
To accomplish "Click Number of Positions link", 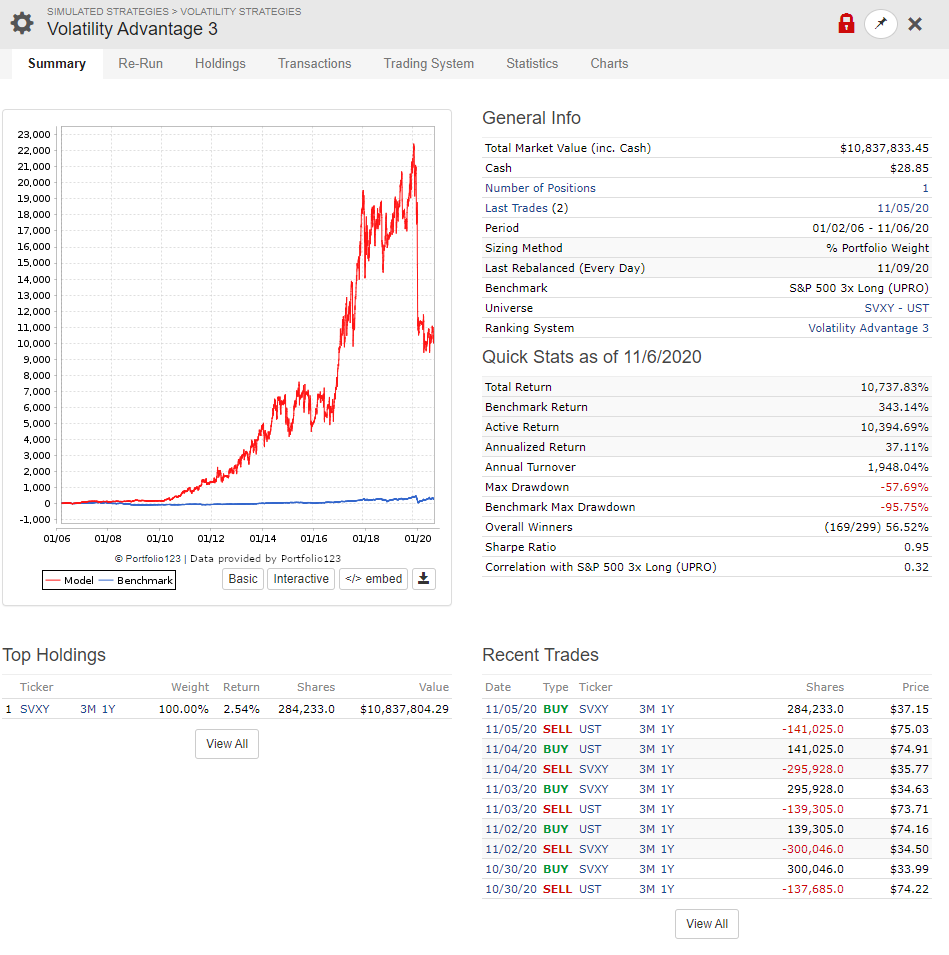I will (540, 188).
